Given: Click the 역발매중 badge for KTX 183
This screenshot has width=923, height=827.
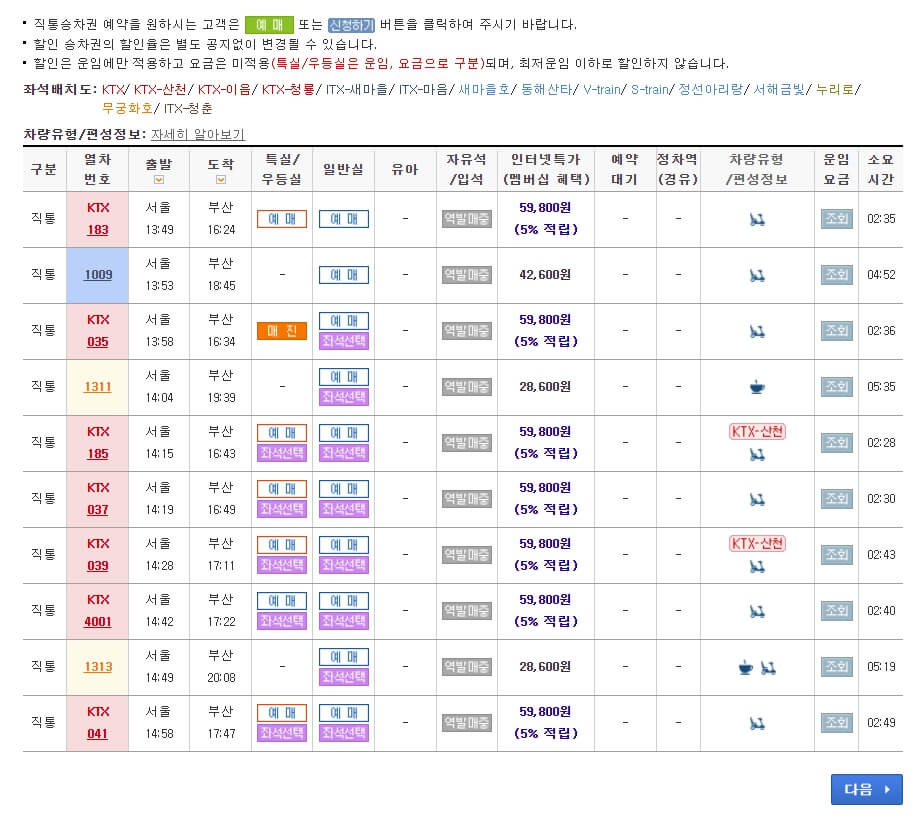Looking at the screenshot, I should [x=466, y=219].
